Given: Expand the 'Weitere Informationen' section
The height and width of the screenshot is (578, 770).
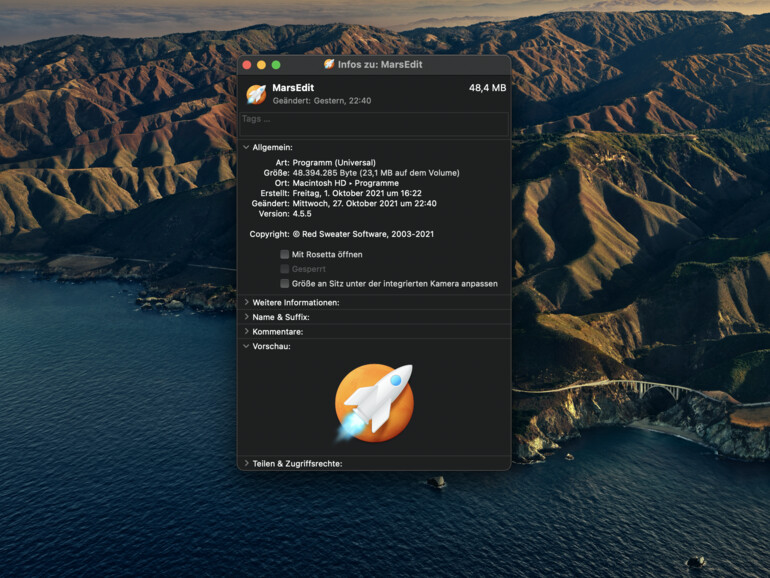Looking at the screenshot, I should [x=246, y=303].
